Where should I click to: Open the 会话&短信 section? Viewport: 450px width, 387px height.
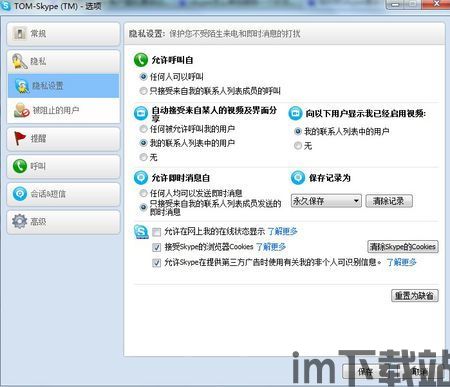click(63, 194)
